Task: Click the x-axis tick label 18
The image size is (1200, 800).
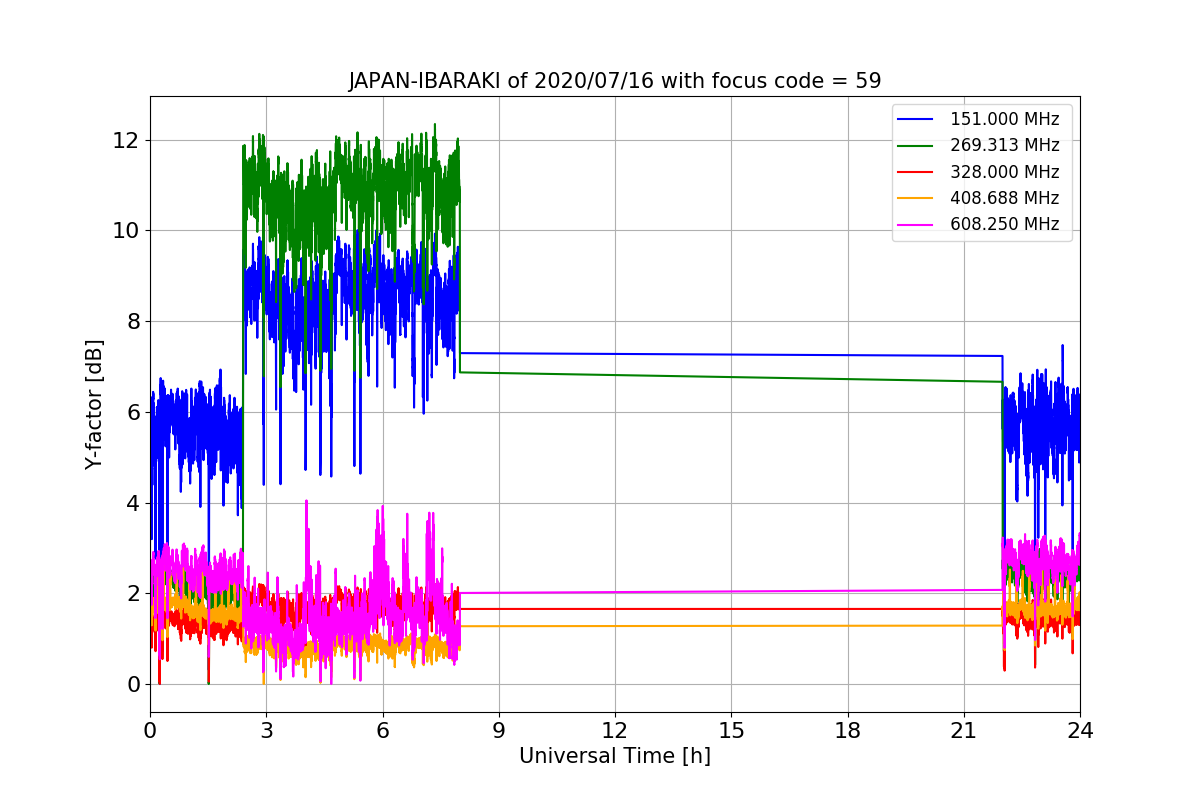Action: tap(848, 730)
